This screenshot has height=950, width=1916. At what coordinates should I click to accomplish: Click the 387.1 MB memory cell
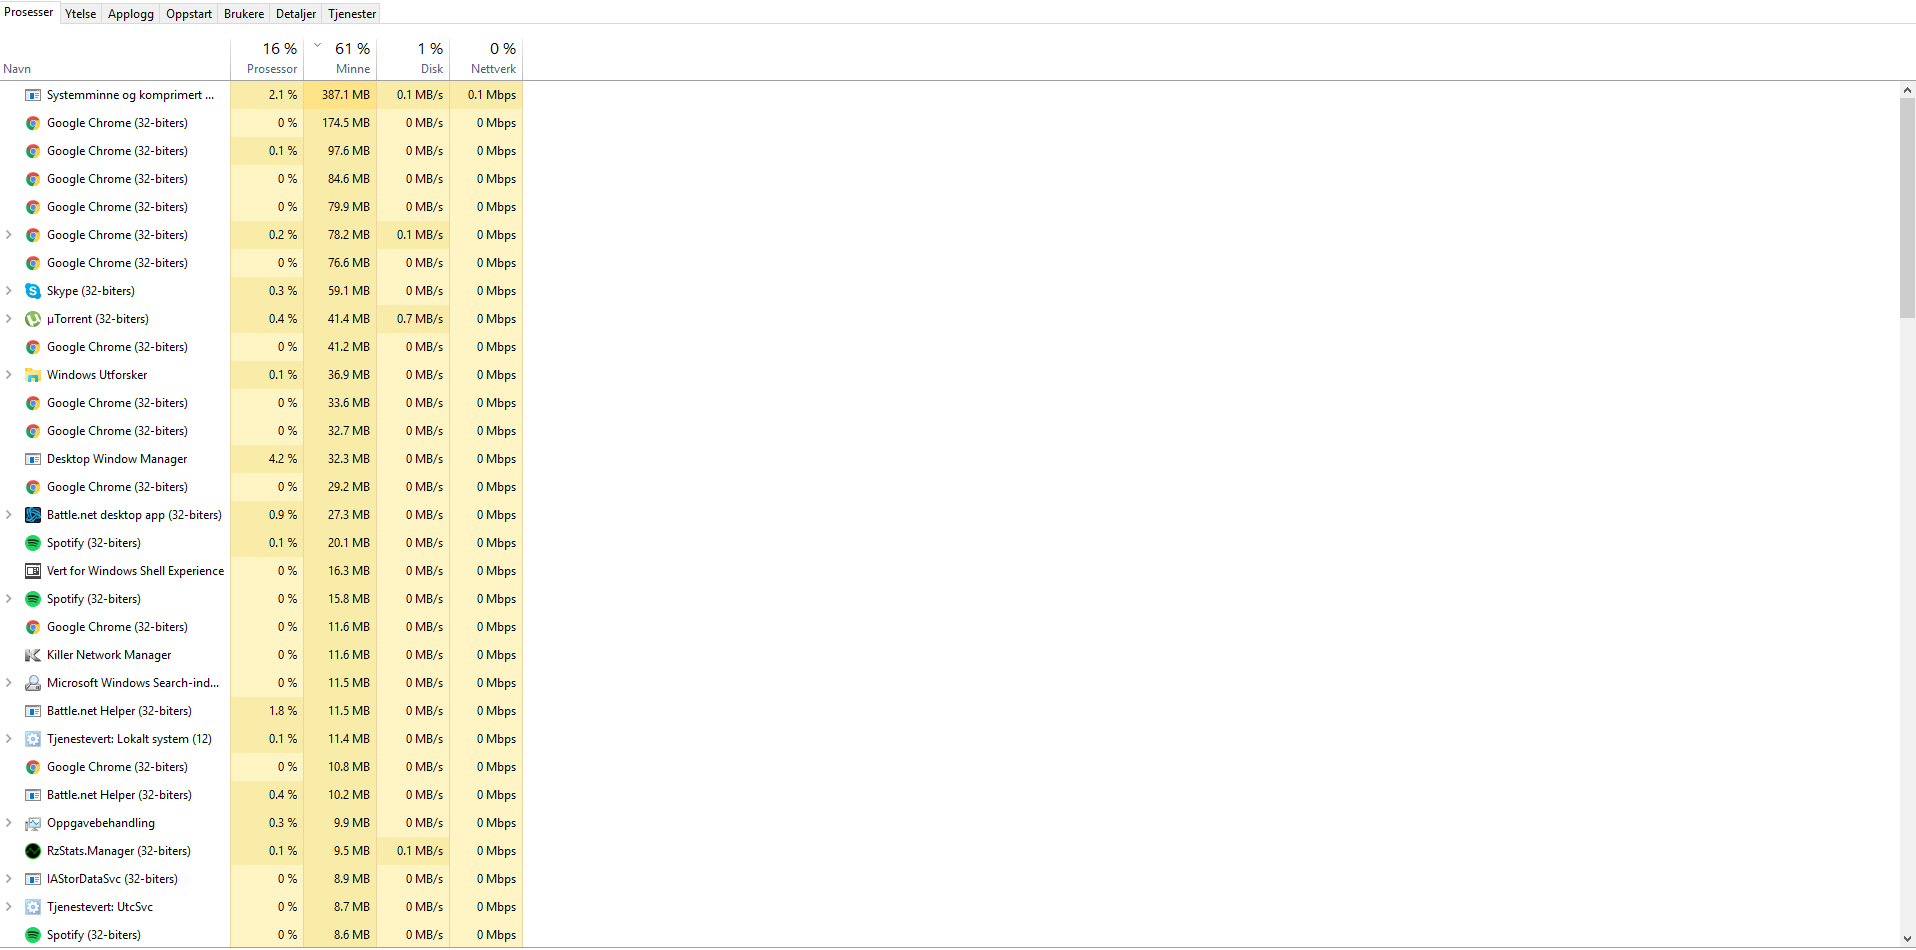pos(340,95)
